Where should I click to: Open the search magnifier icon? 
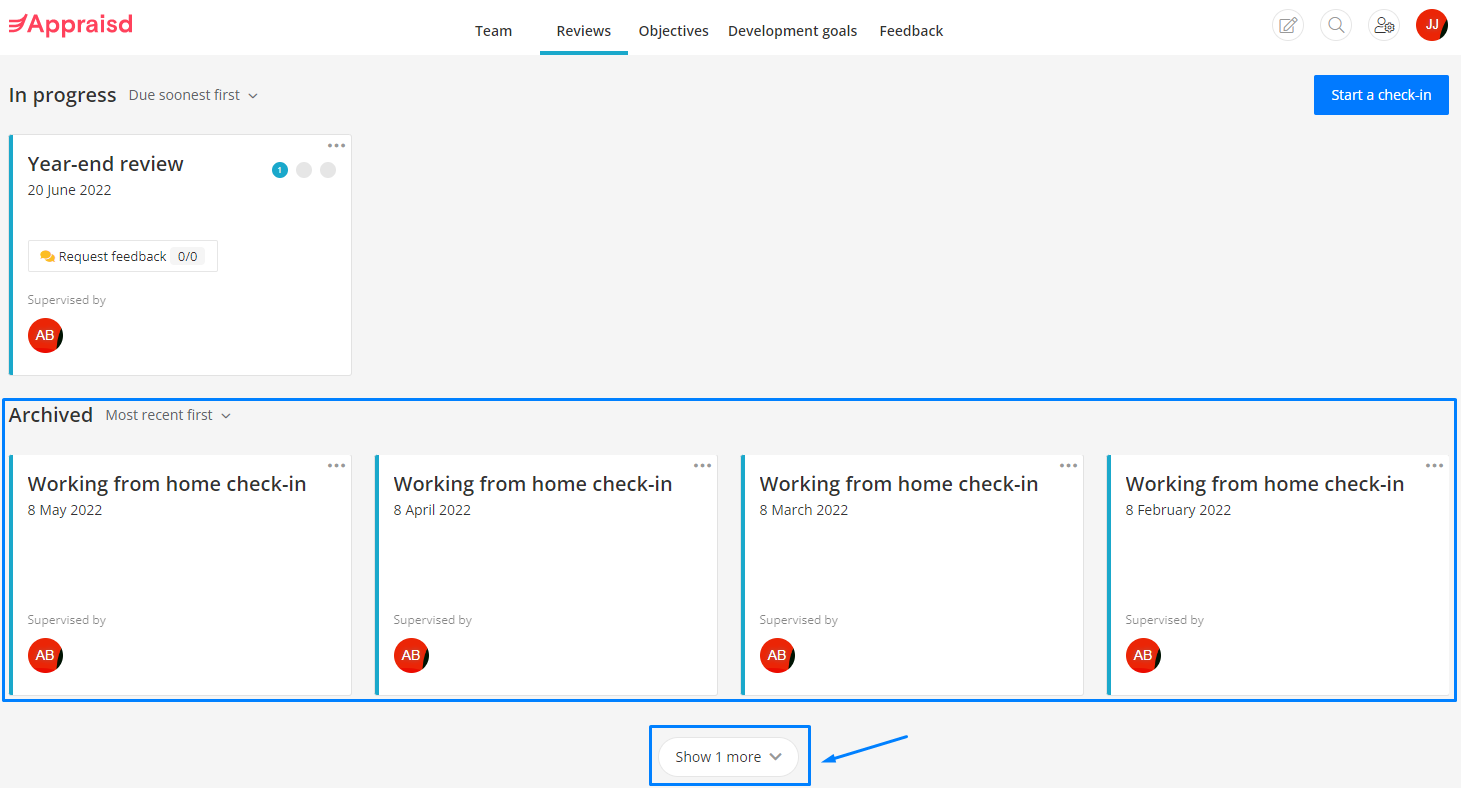point(1336,25)
